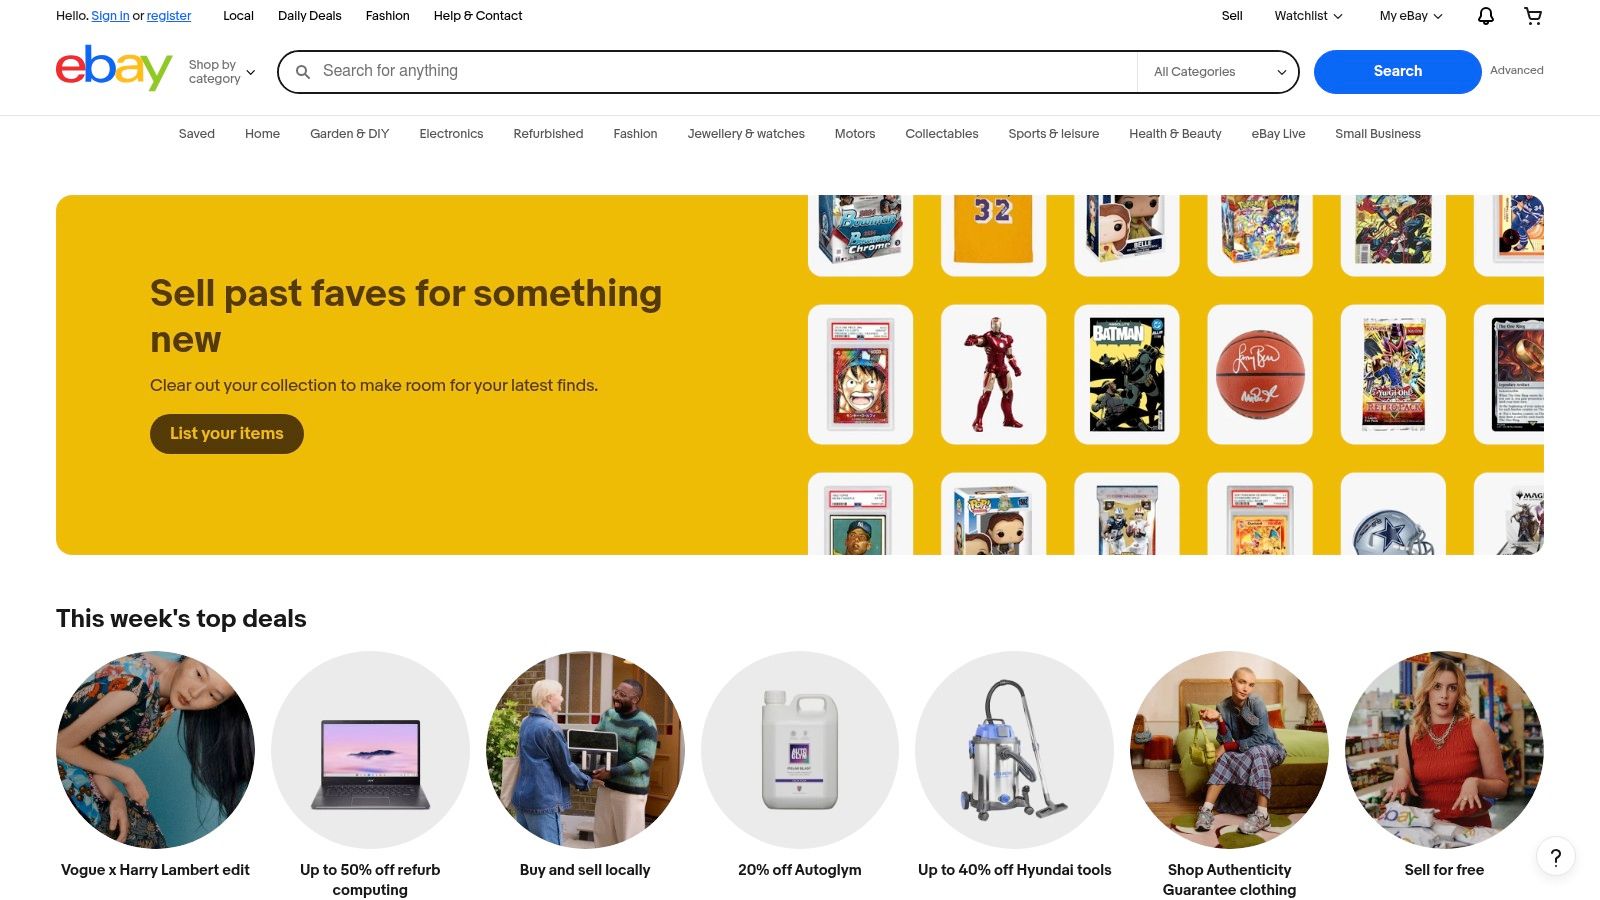The image size is (1600, 900).
Task: Expand the Shop by category dropdown
Action: [222, 72]
